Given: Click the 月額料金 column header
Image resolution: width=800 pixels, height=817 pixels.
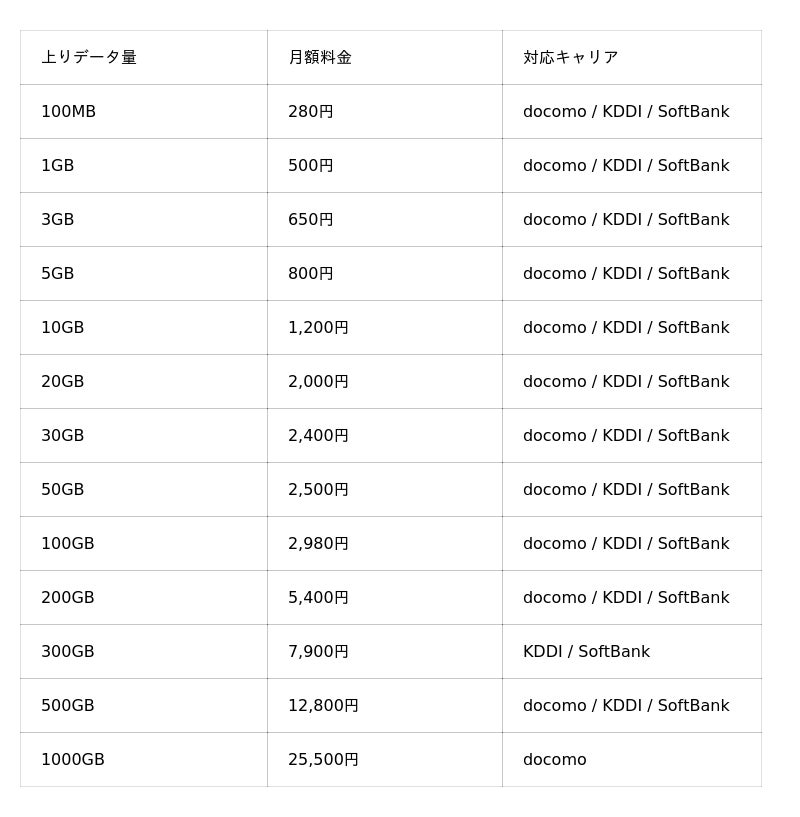Looking at the screenshot, I should tap(385, 57).
